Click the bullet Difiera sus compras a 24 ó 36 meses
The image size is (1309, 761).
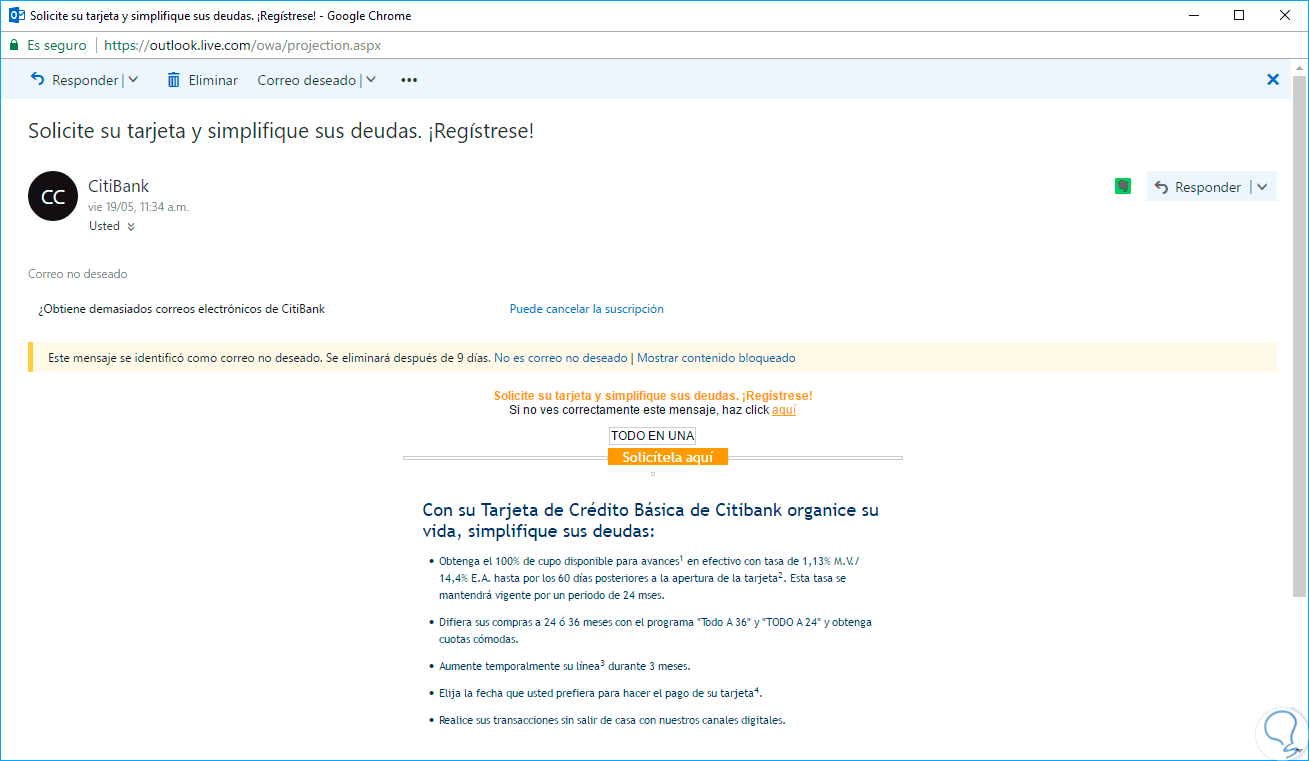tap(655, 630)
